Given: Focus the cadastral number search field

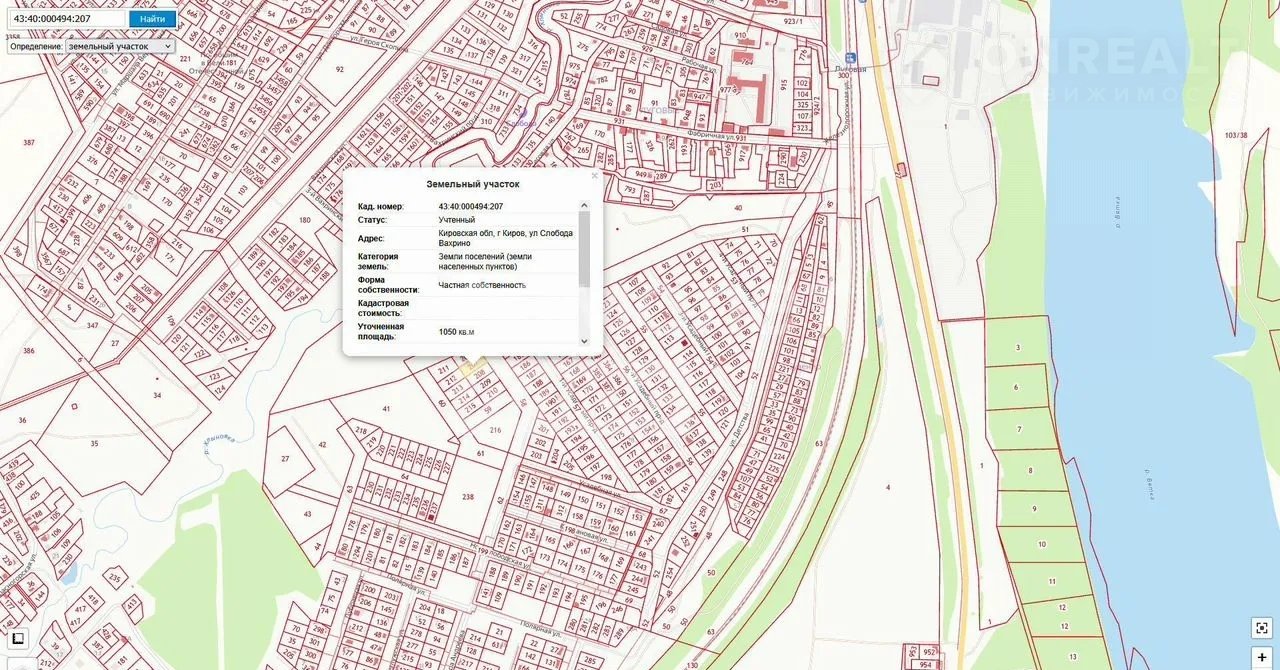Looking at the screenshot, I should [66, 19].
